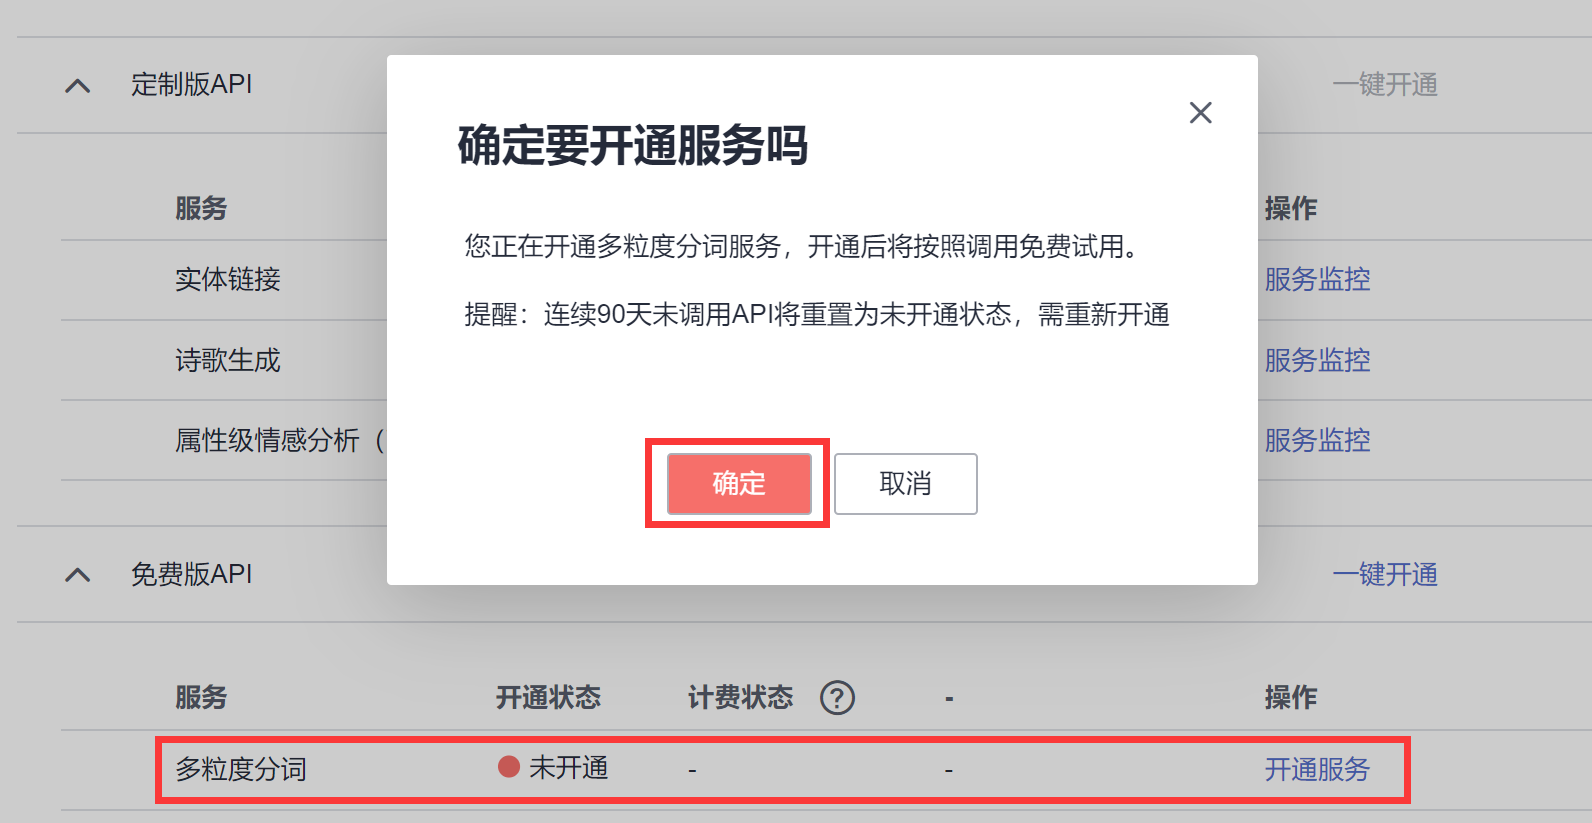Open 服务监控 for 属性级情感分析
Image resolution: width=1592 pixels, height=823 pixels.
click(1317, 440)
